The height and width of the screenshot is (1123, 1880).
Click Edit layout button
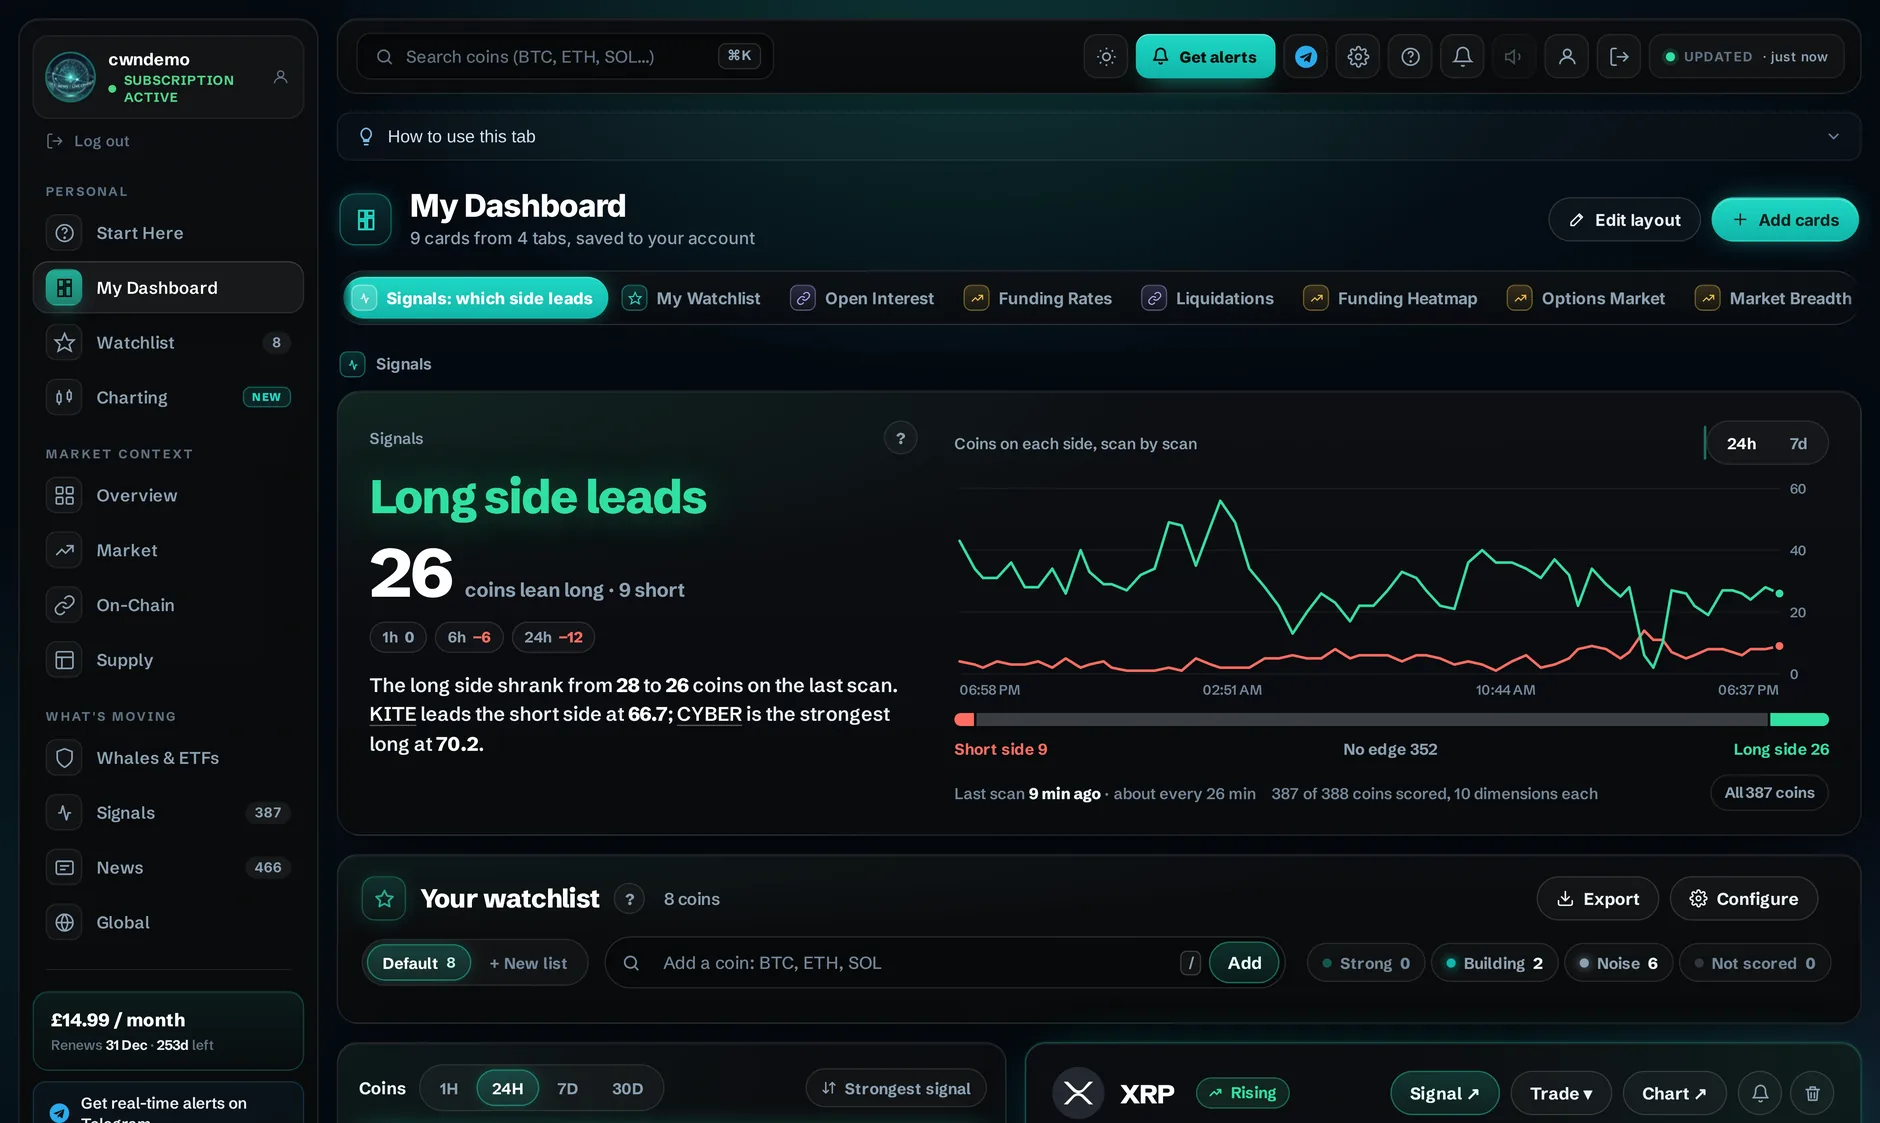tap(1624, 219)
